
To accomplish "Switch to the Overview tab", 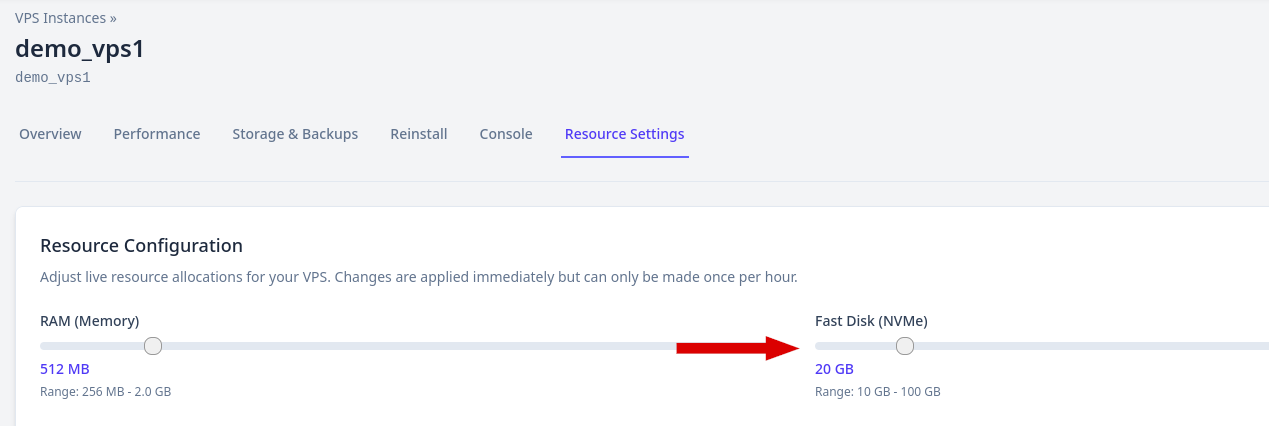I will pyautogui.click(x=50, y=134).
